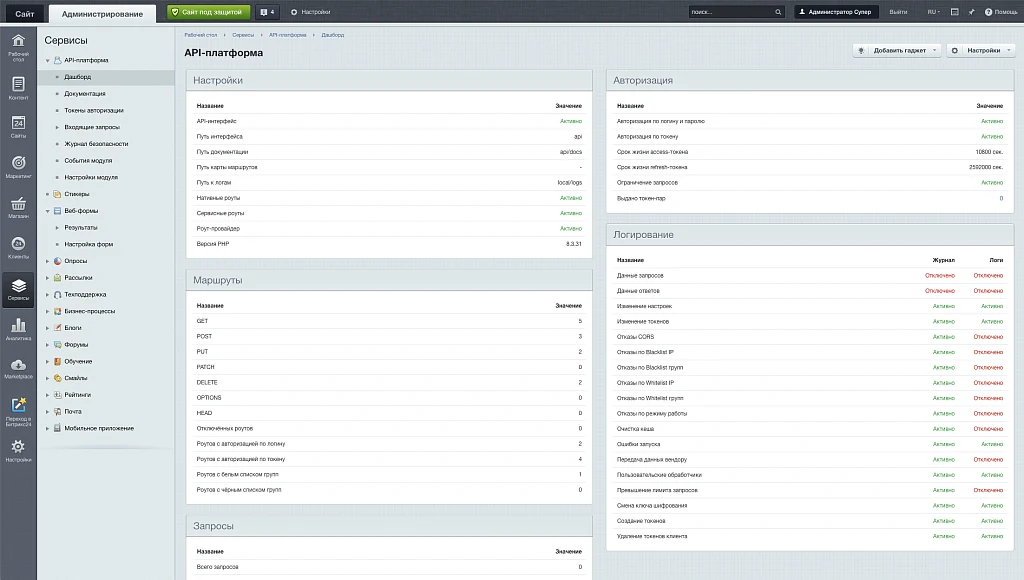Viewport: 1024px width, 580px height.
Task: Click the top bar Настройки button
Action: click(310, 12)
